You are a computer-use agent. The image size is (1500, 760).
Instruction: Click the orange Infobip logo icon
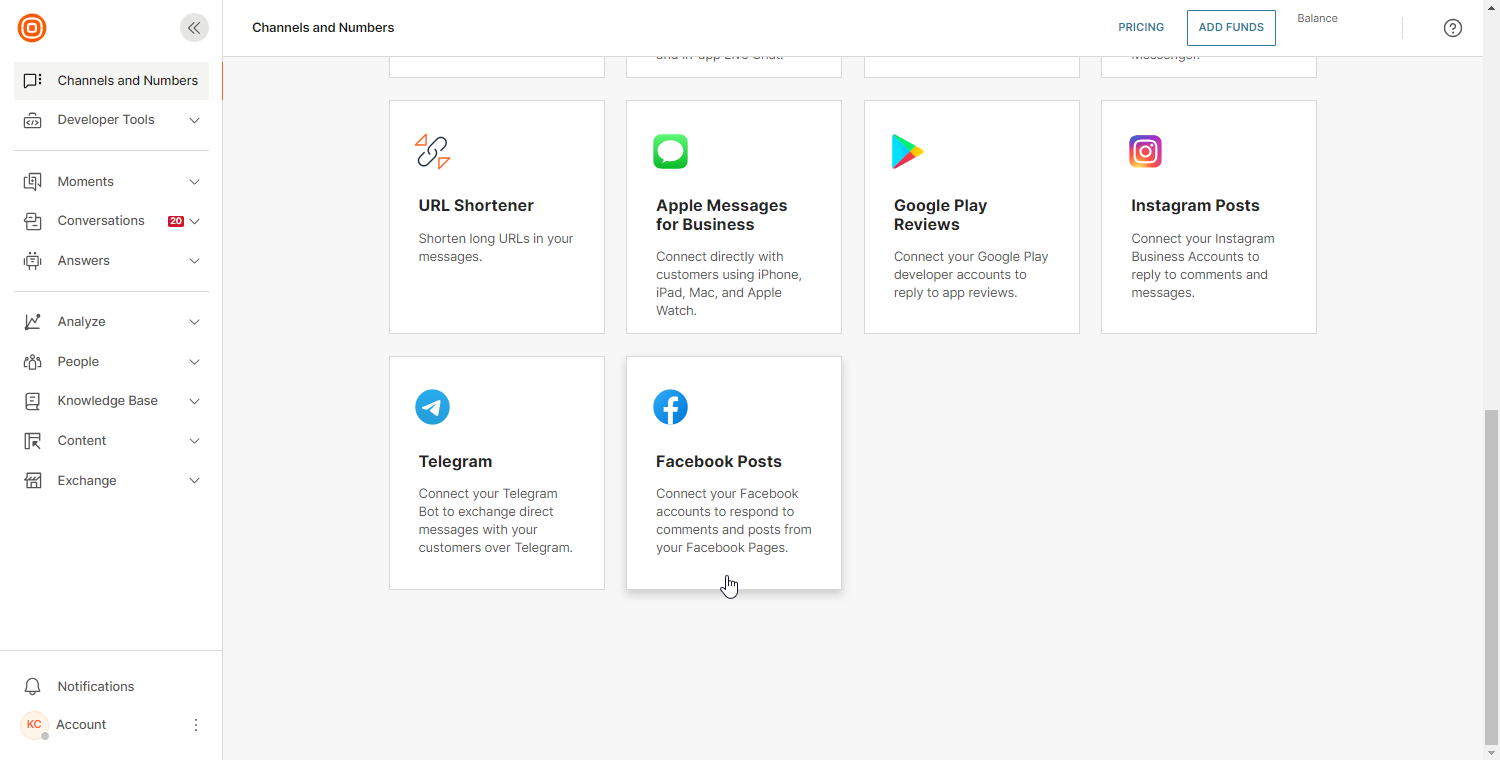(32, 28)
